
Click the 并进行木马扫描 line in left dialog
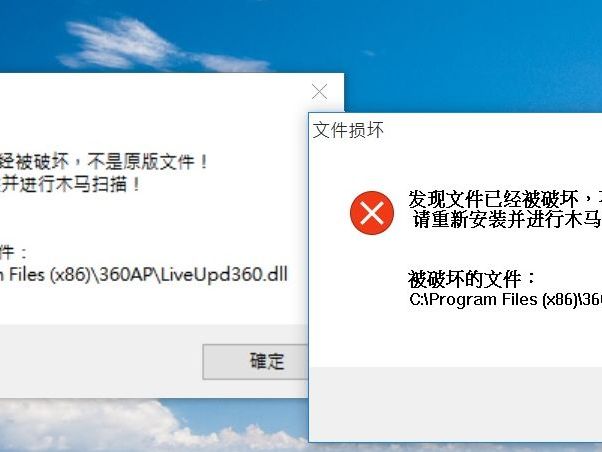70,184
